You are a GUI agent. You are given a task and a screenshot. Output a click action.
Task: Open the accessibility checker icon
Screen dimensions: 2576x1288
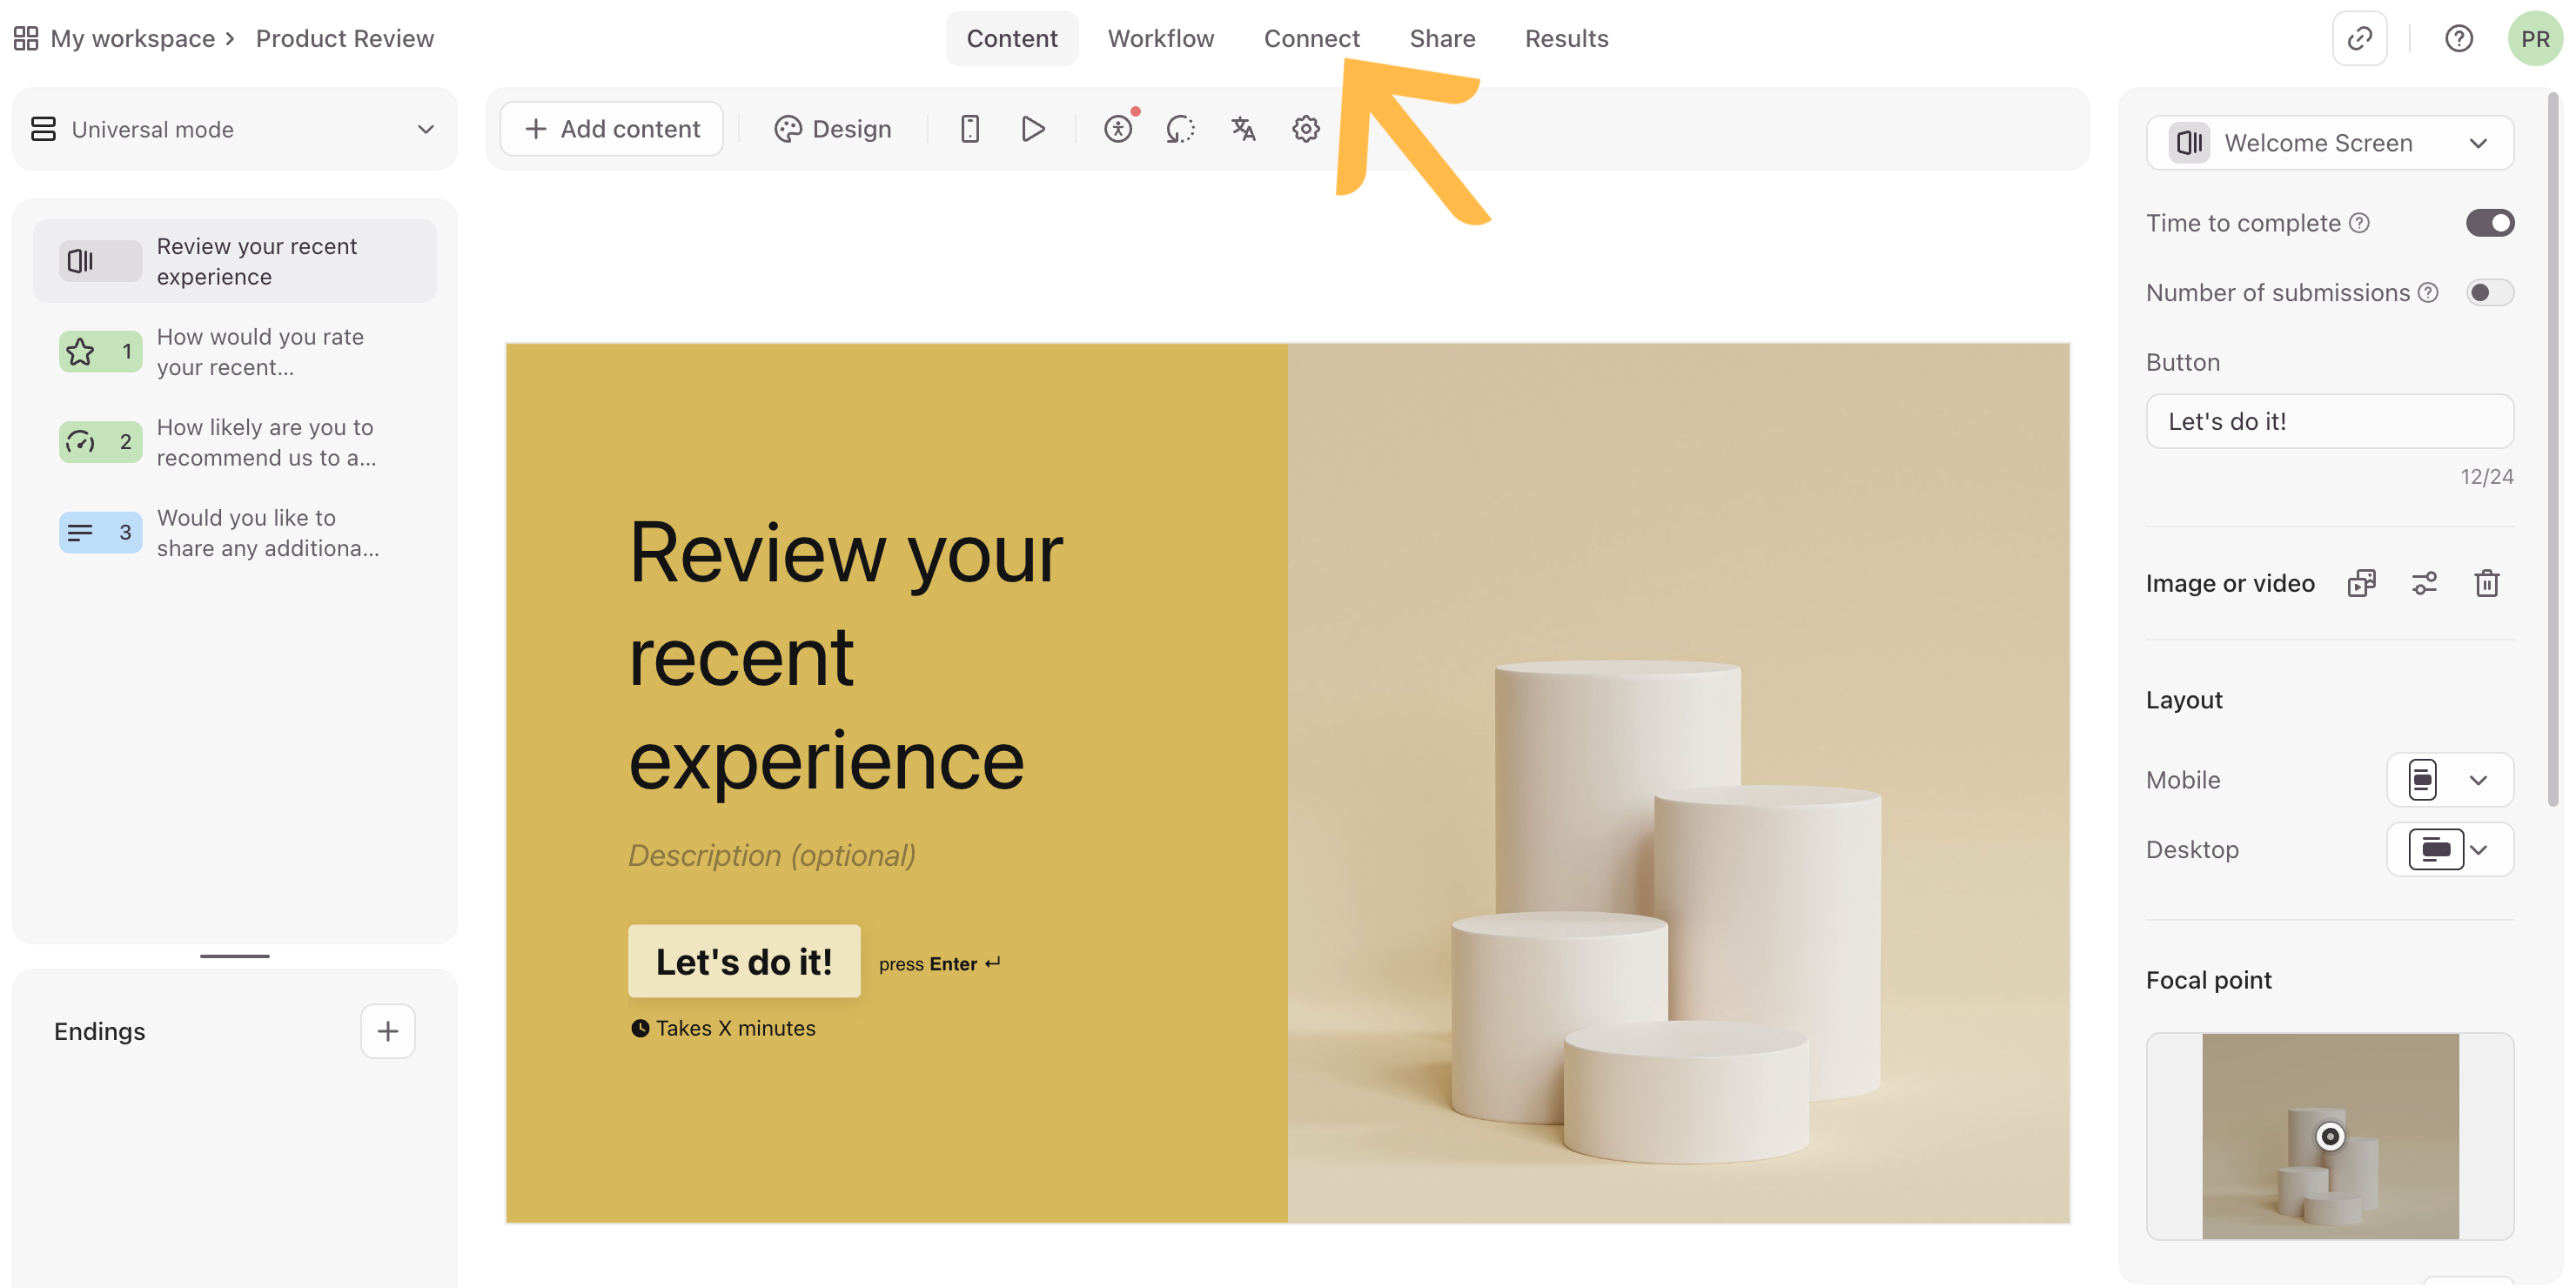(x=1119, y=129)
